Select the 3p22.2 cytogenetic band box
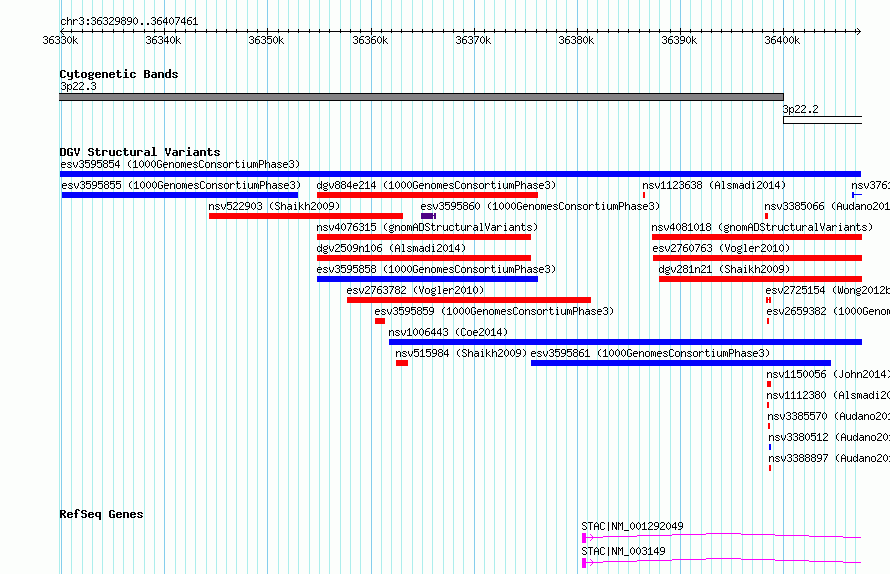 (x=822, y=120)
